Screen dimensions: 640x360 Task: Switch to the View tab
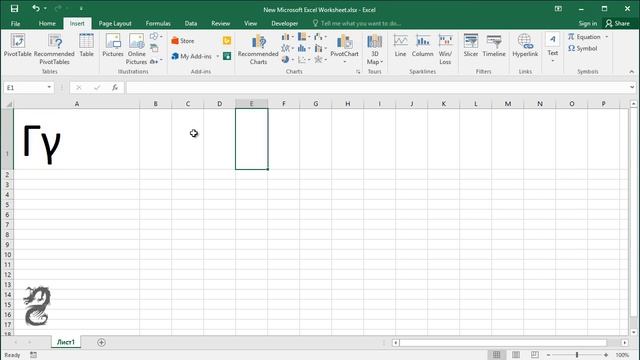(x=251, y=23)
